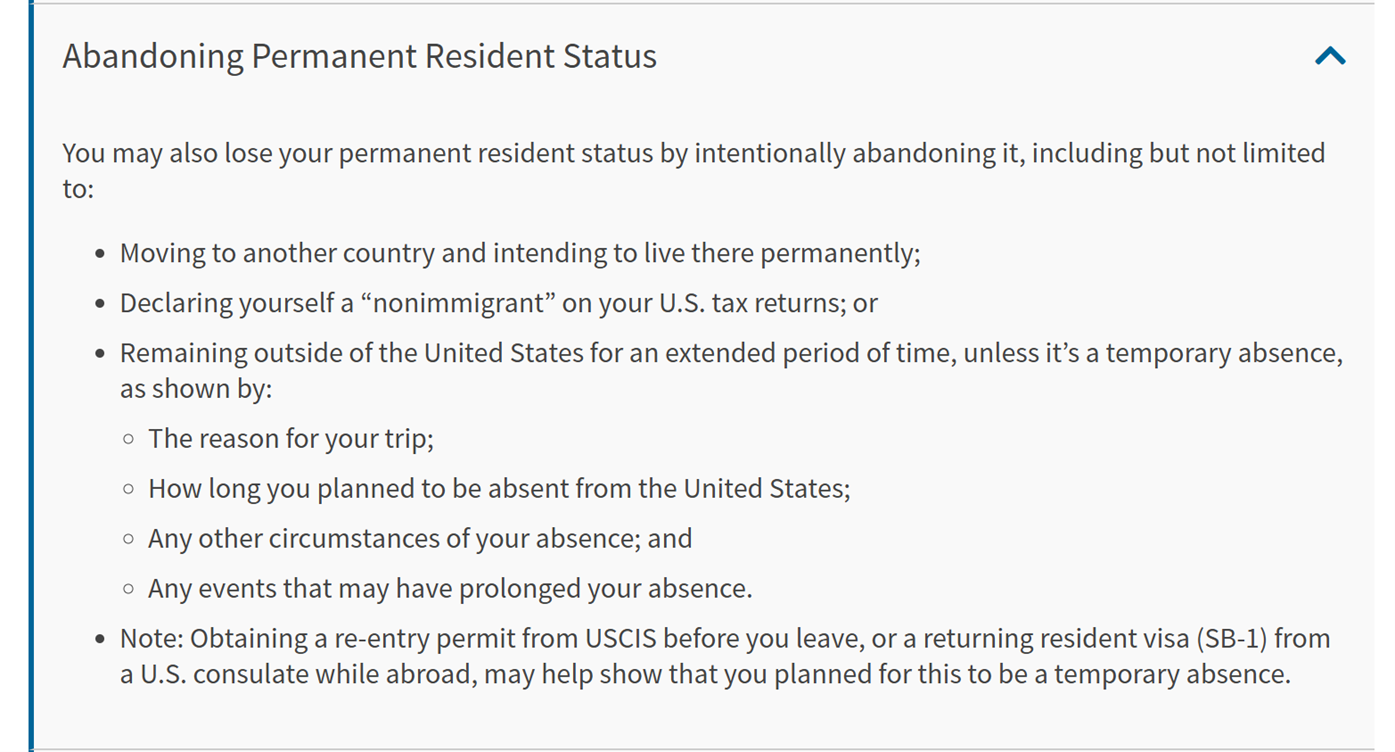Click the word "USCIS" in the note
The width and height of the screenshot is (1395, 752).
[x=622, y=638]
